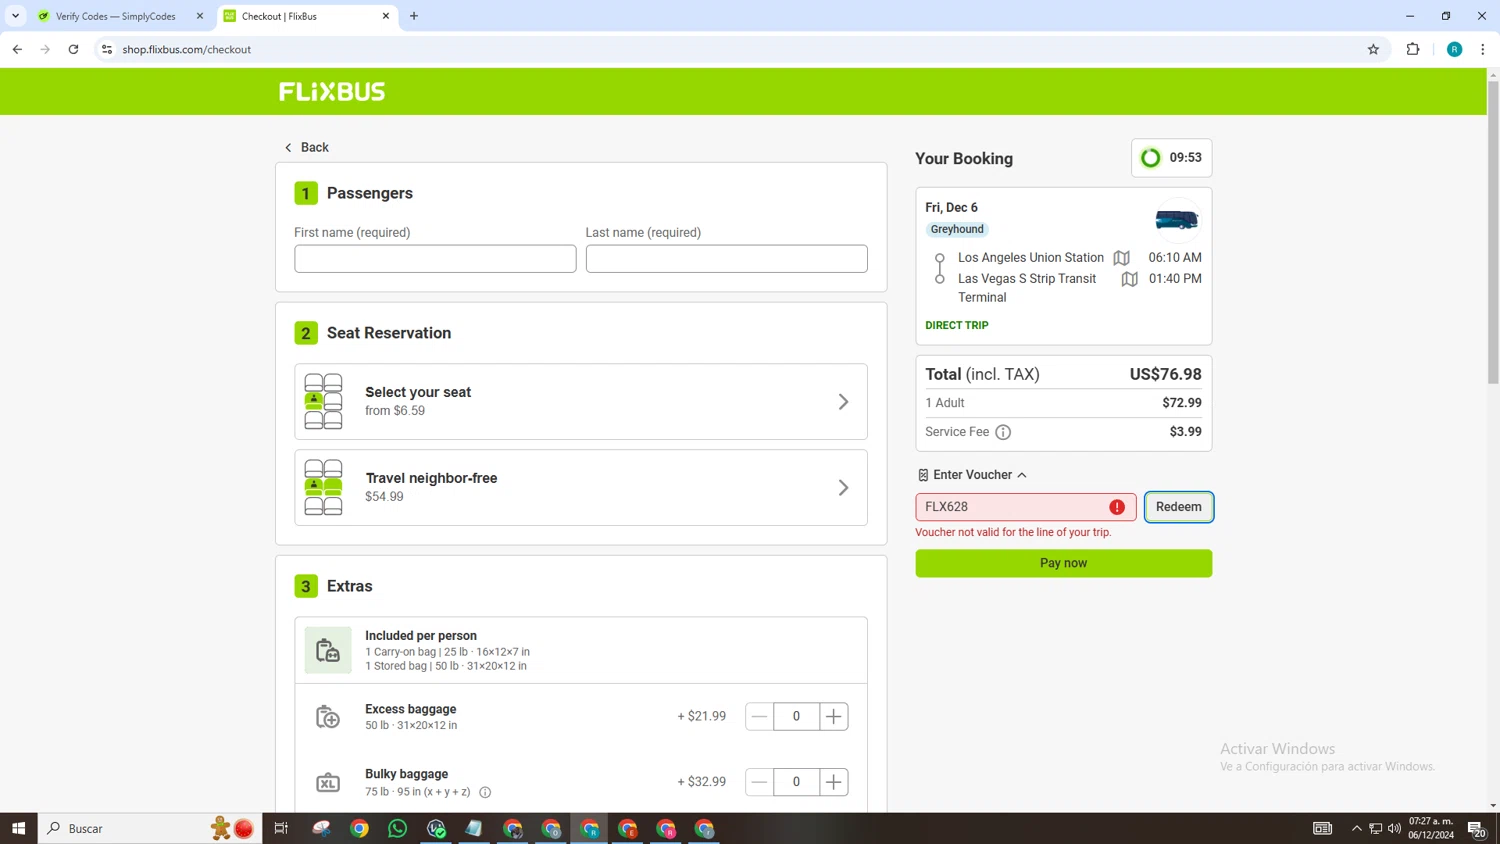The image size is (1500, 844).
Task: Click the Travel neighbor-free seat-map icon
Action: click(323, 487)
